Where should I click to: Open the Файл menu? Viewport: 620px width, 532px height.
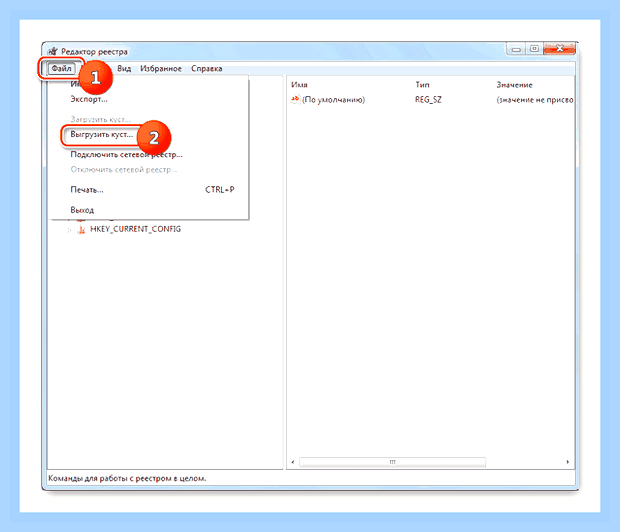61,68
